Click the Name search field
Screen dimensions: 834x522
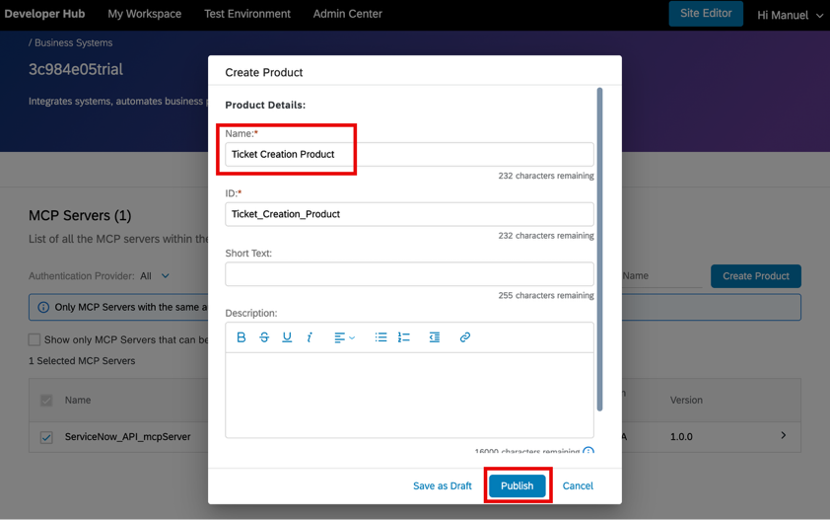[662, 276]
